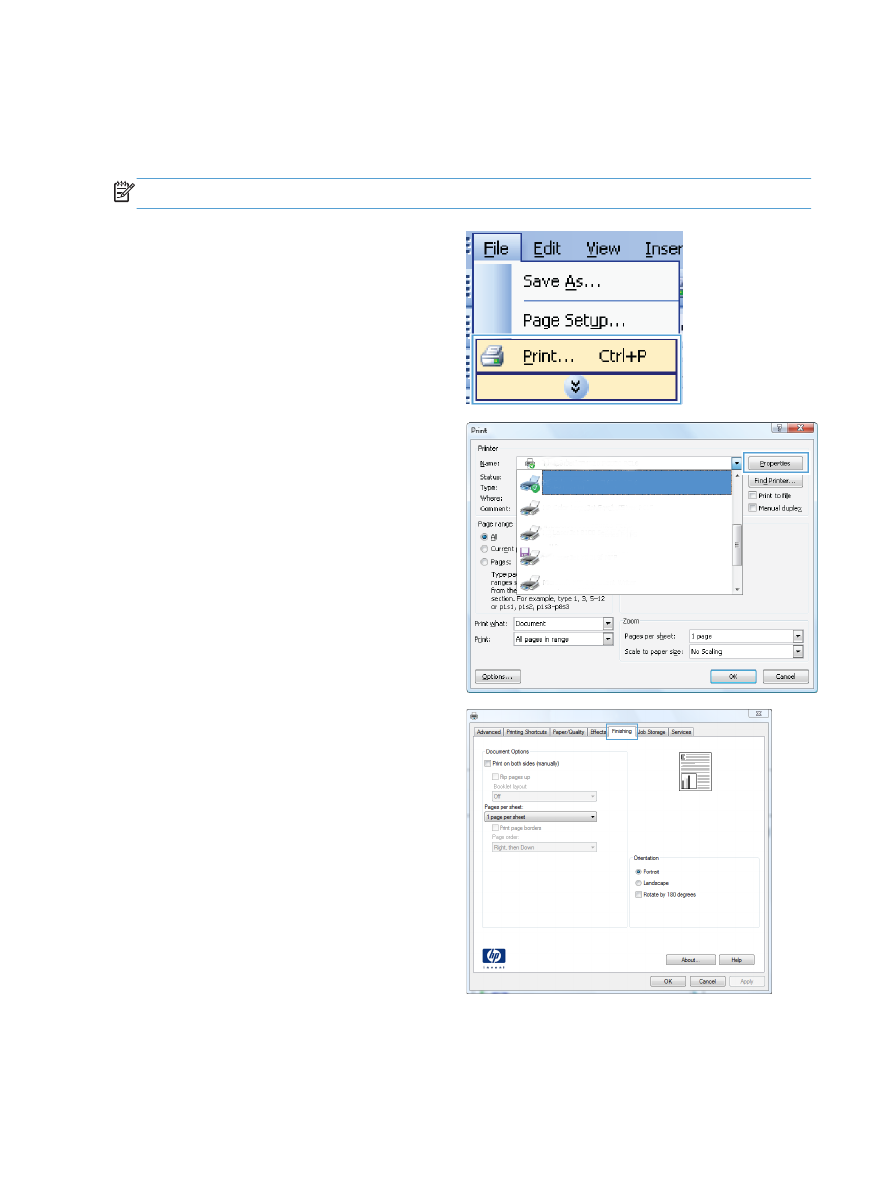Check the Flip pages up checkbox
Image resolution: width=893 pixels, height=1188 pixels.
tap(495, 777)
